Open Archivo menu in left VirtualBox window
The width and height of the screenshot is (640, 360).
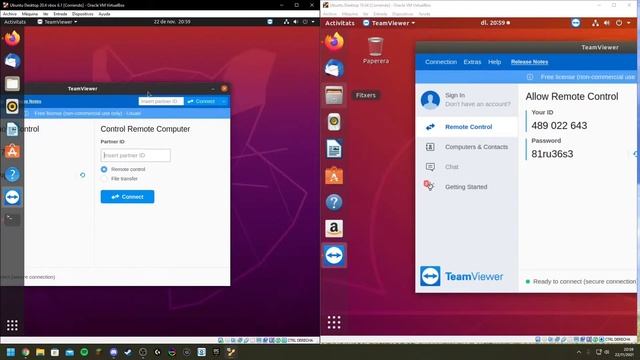pos(9,14)
